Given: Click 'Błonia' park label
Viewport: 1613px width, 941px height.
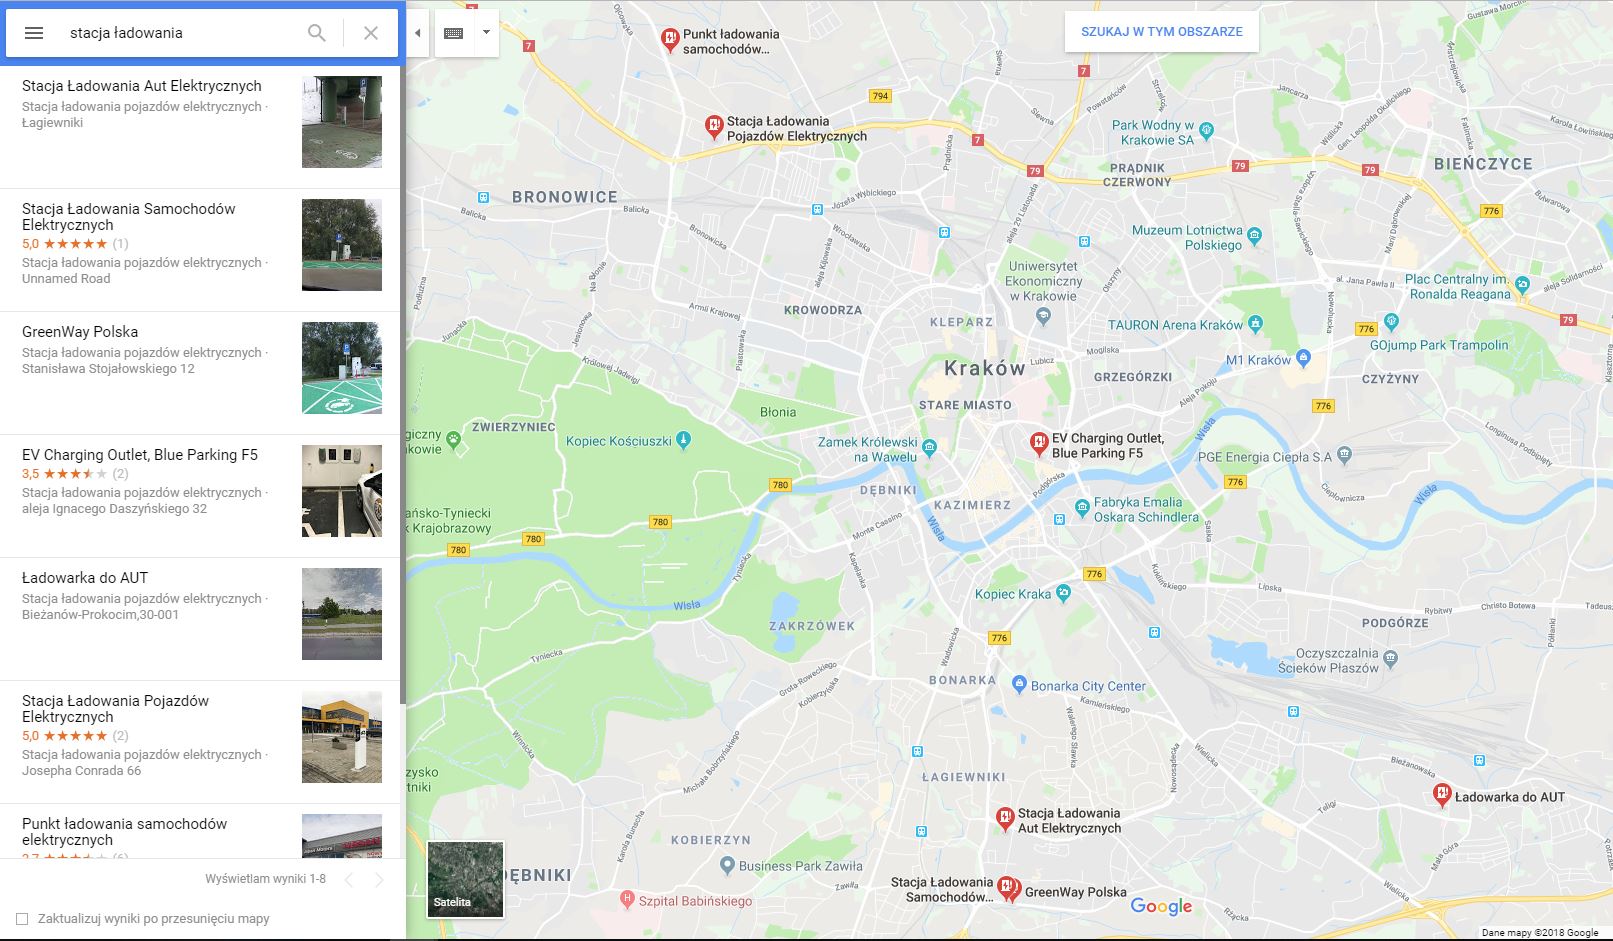Looking at the screenshot, I should point(778,412).
